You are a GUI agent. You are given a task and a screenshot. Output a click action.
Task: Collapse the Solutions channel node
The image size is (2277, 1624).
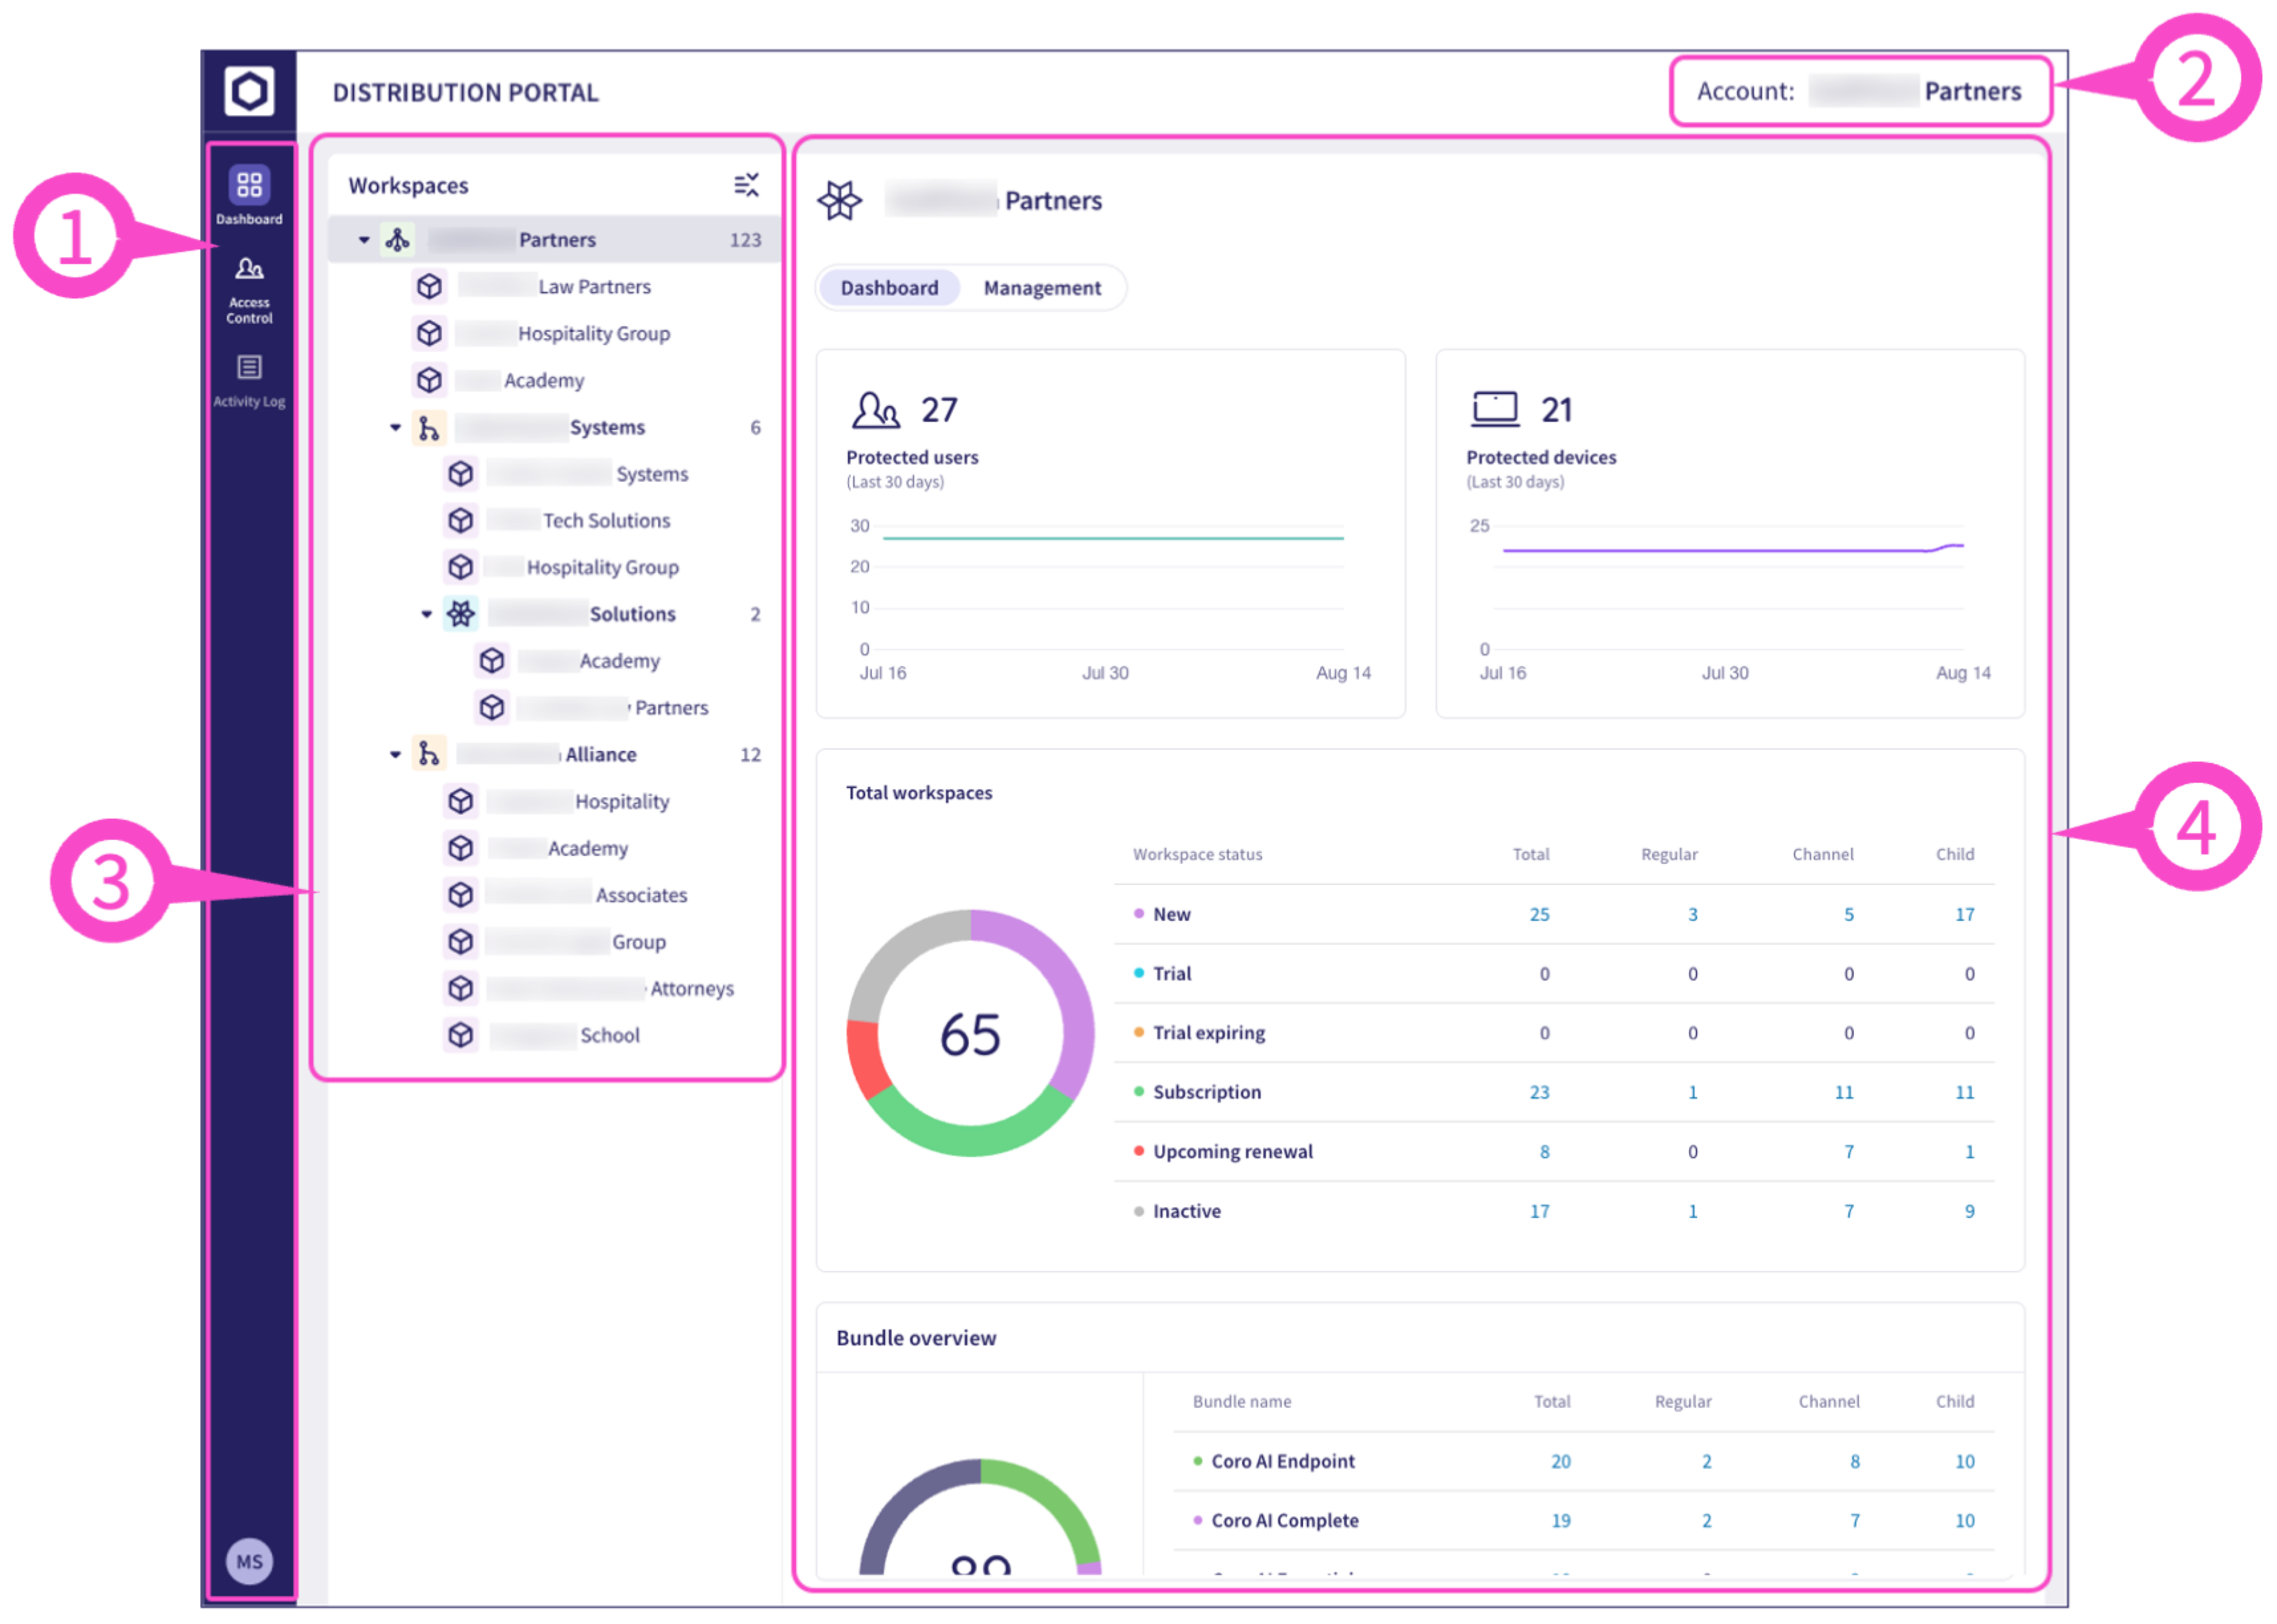(x=427, y=614)
